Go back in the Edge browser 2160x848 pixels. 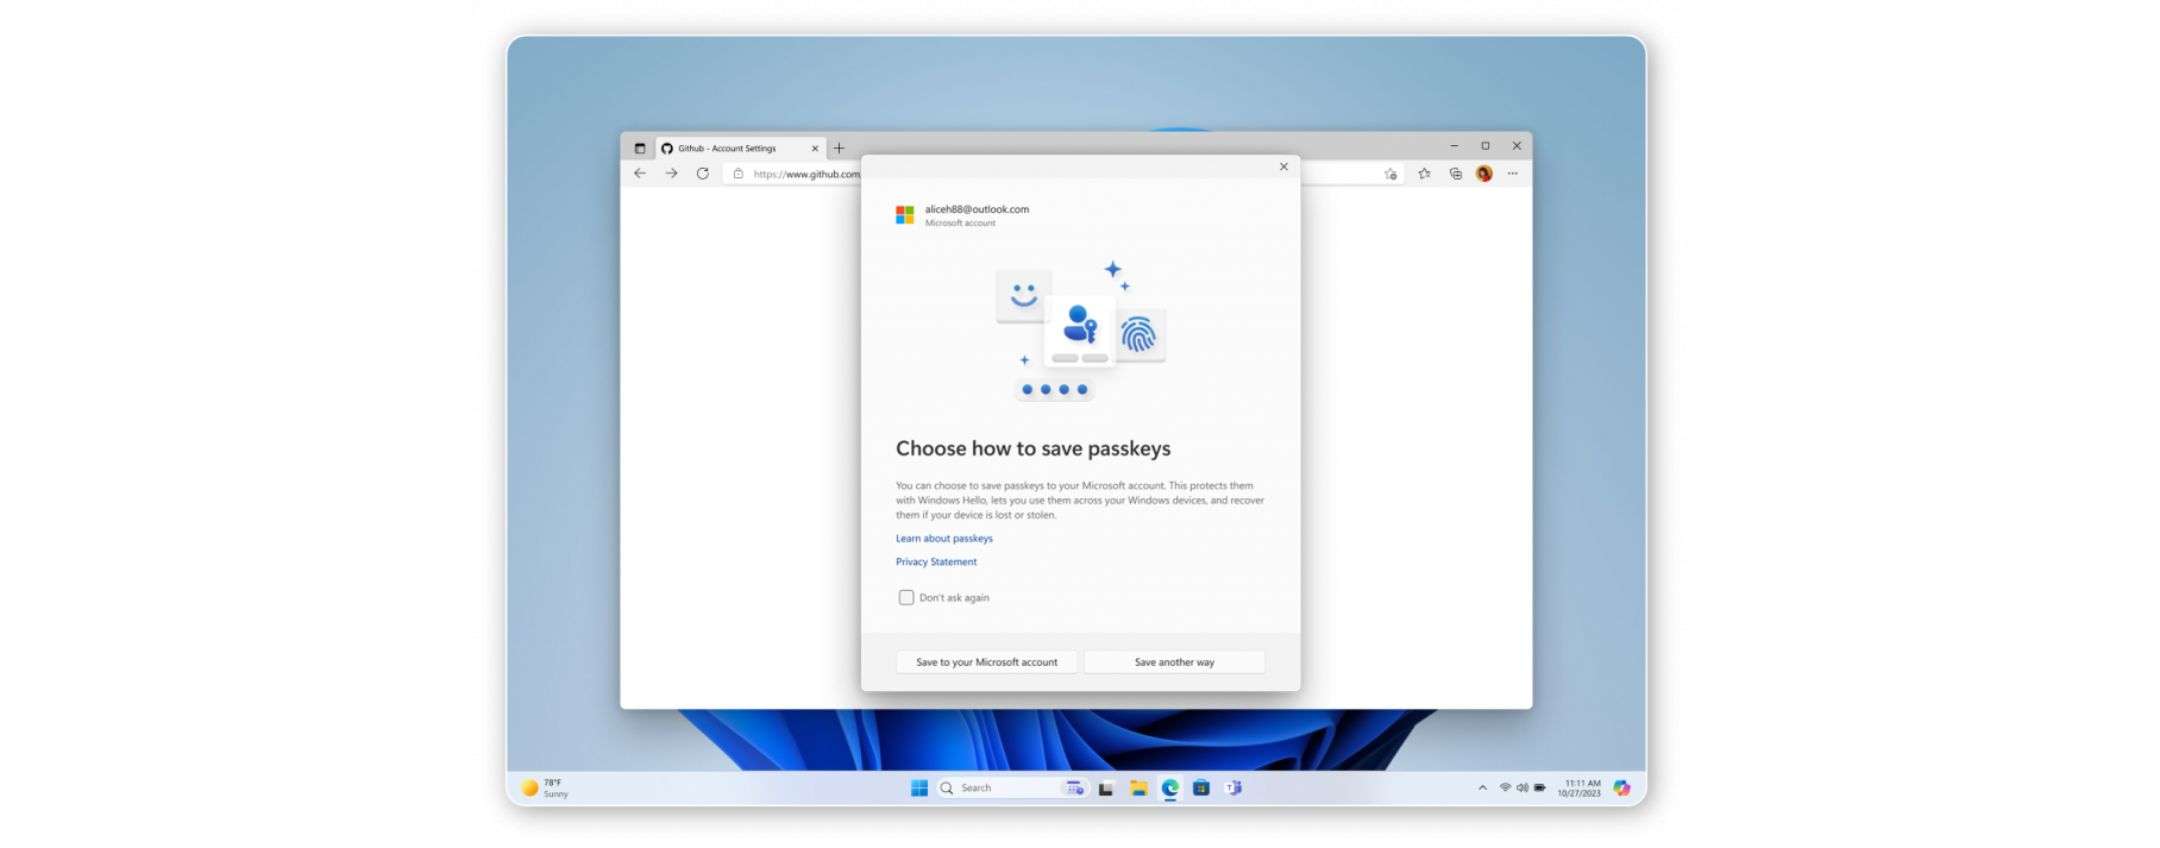click(640, 173)
